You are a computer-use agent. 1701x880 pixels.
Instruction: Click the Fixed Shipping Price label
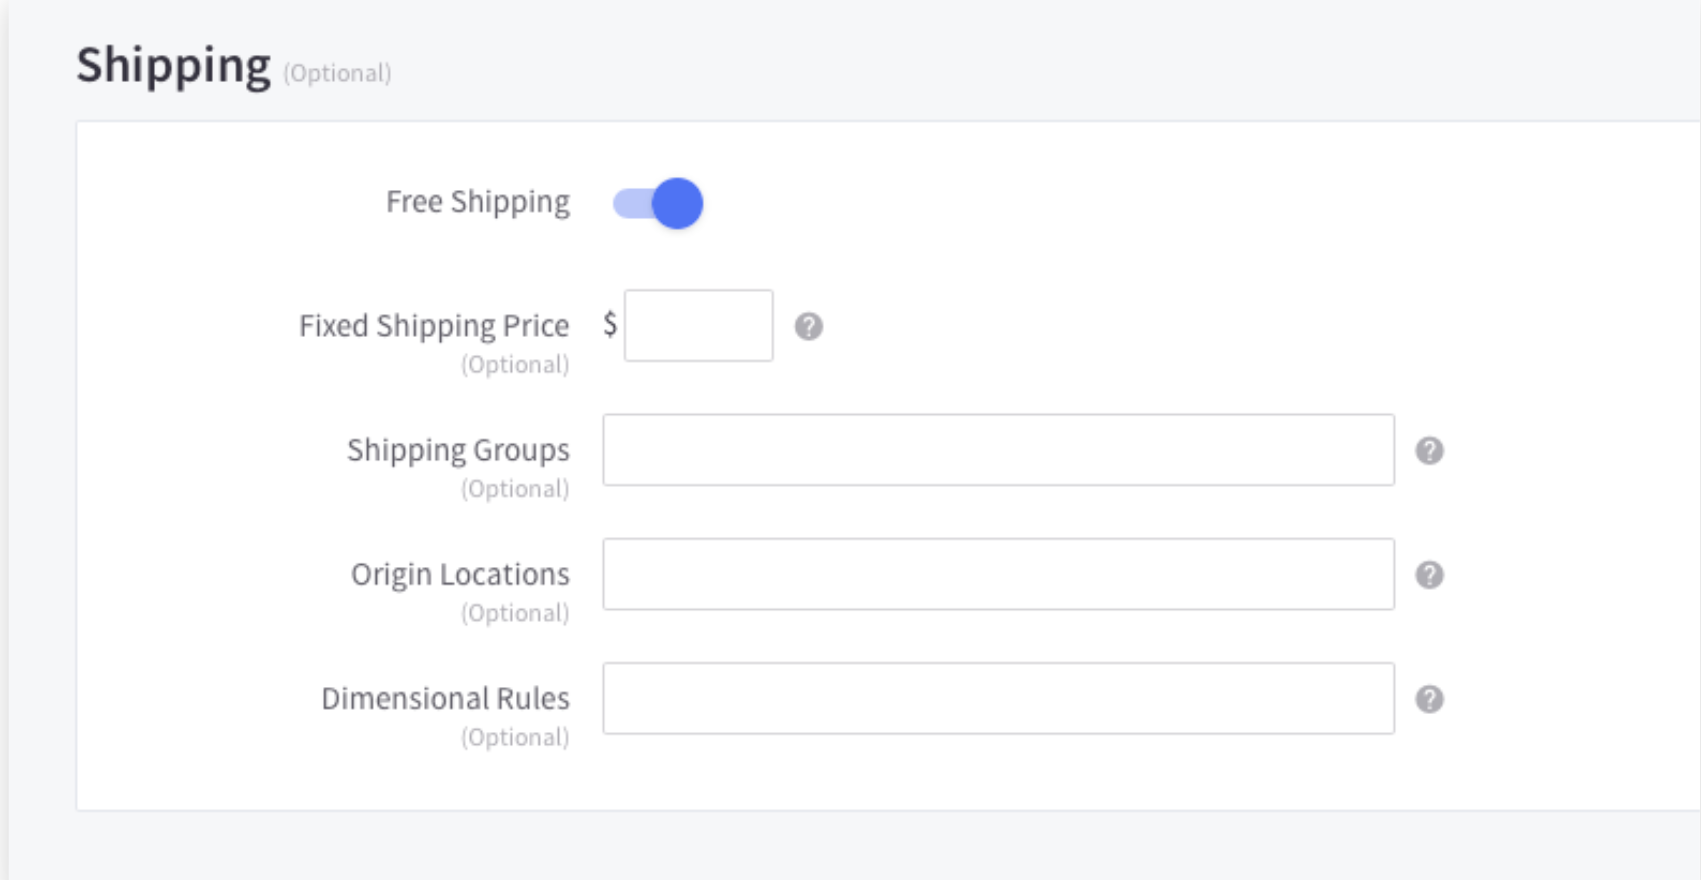(x=434, y=326)
